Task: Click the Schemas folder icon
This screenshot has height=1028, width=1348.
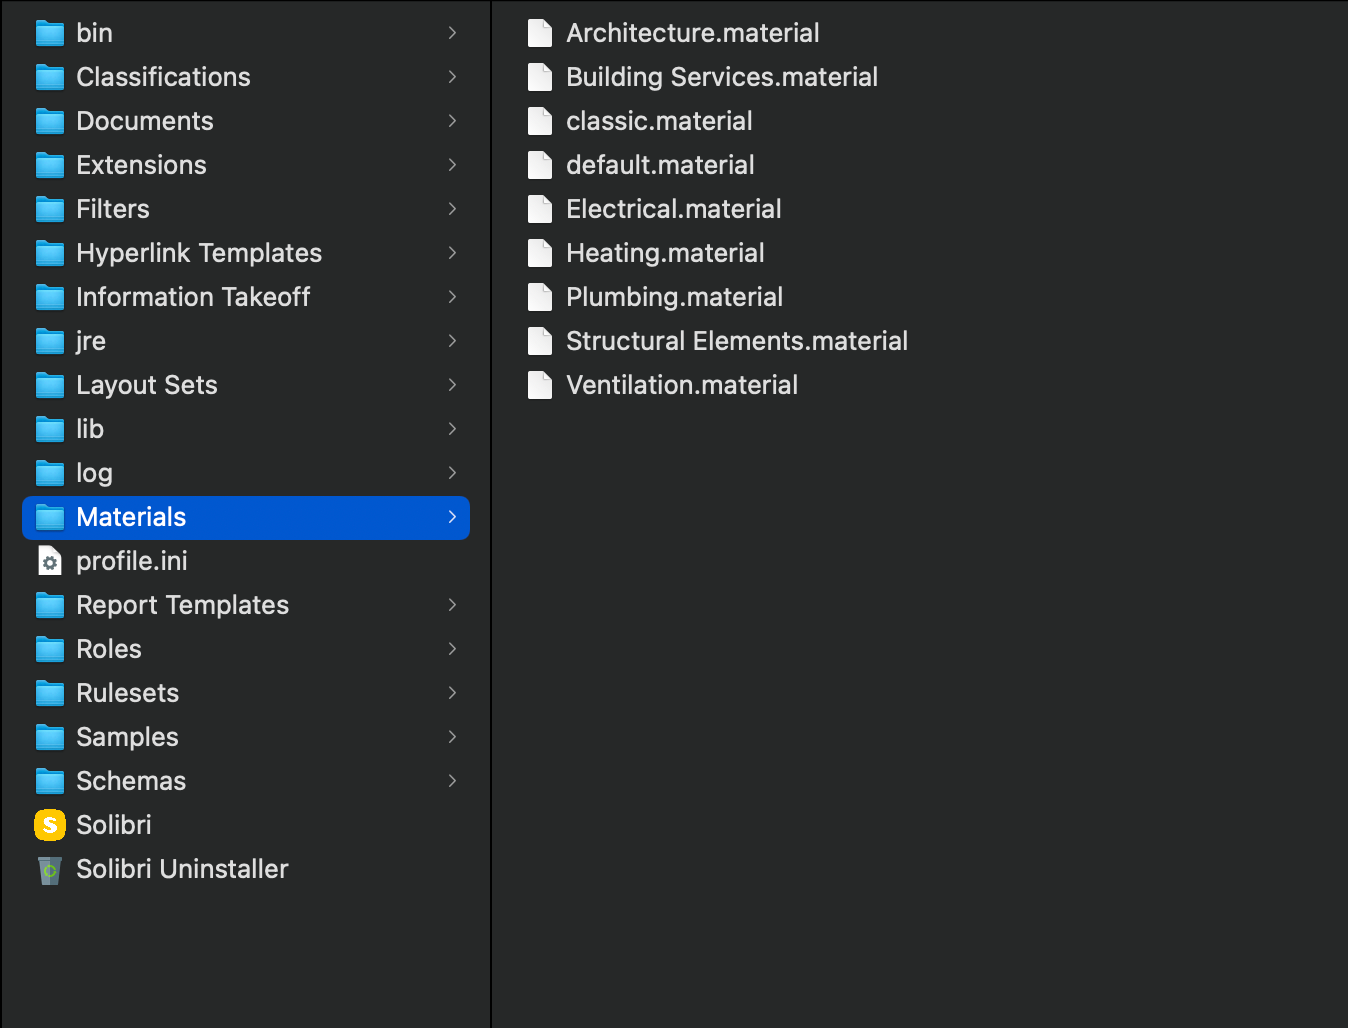Action: tap(50, 782)
